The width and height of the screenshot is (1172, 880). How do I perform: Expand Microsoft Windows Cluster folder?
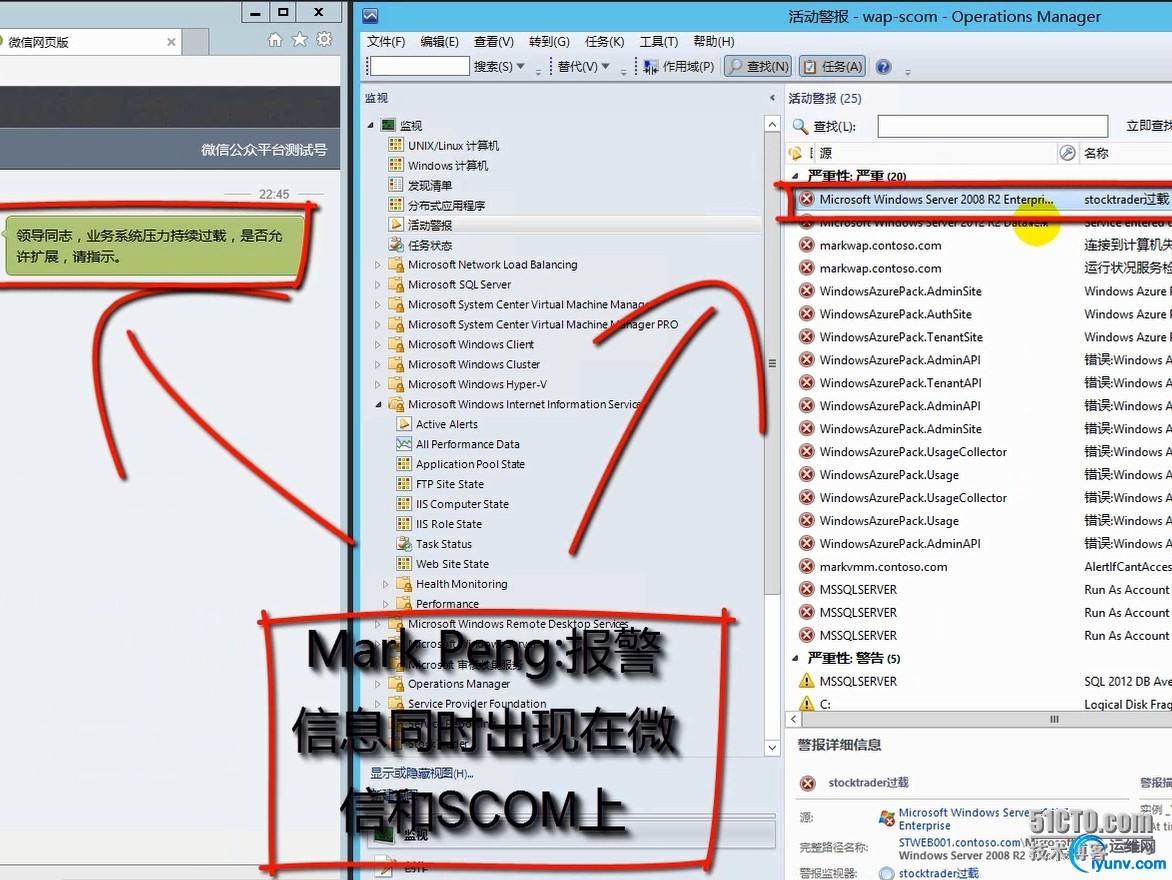tap(377, 364)
